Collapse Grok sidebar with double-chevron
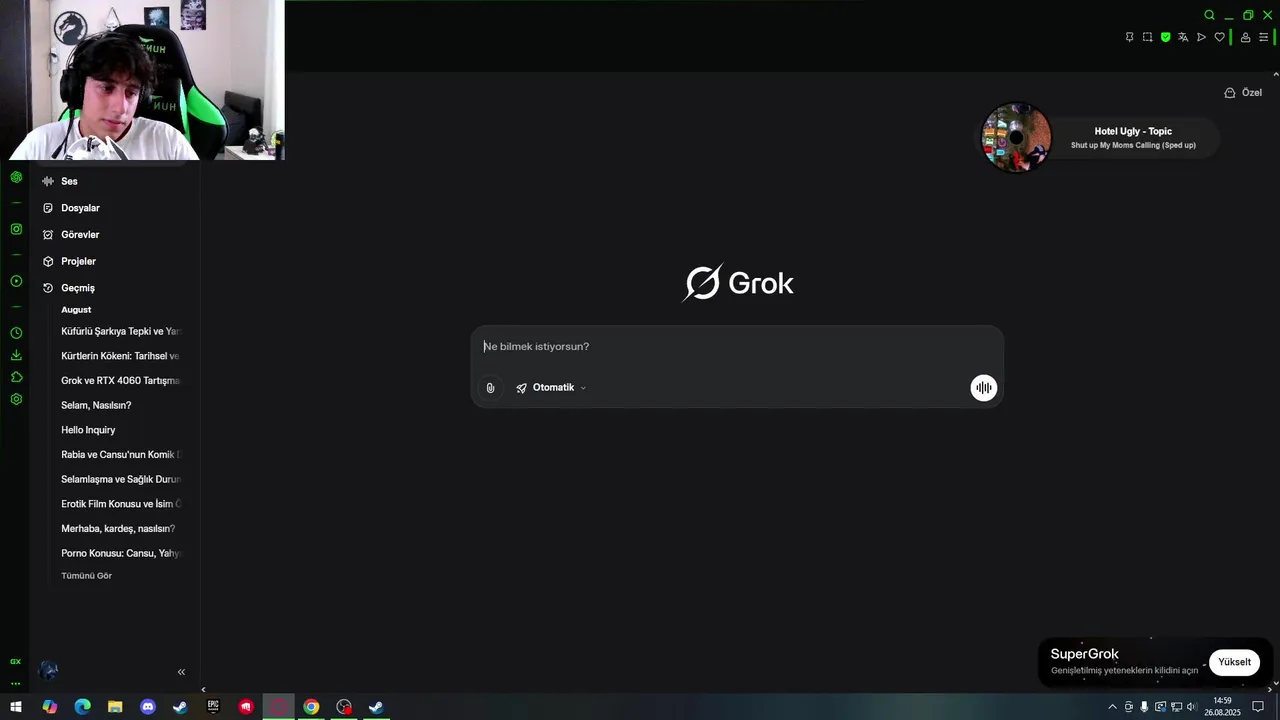This screenshot has height=720, width=1280. (x=181, y=672)
